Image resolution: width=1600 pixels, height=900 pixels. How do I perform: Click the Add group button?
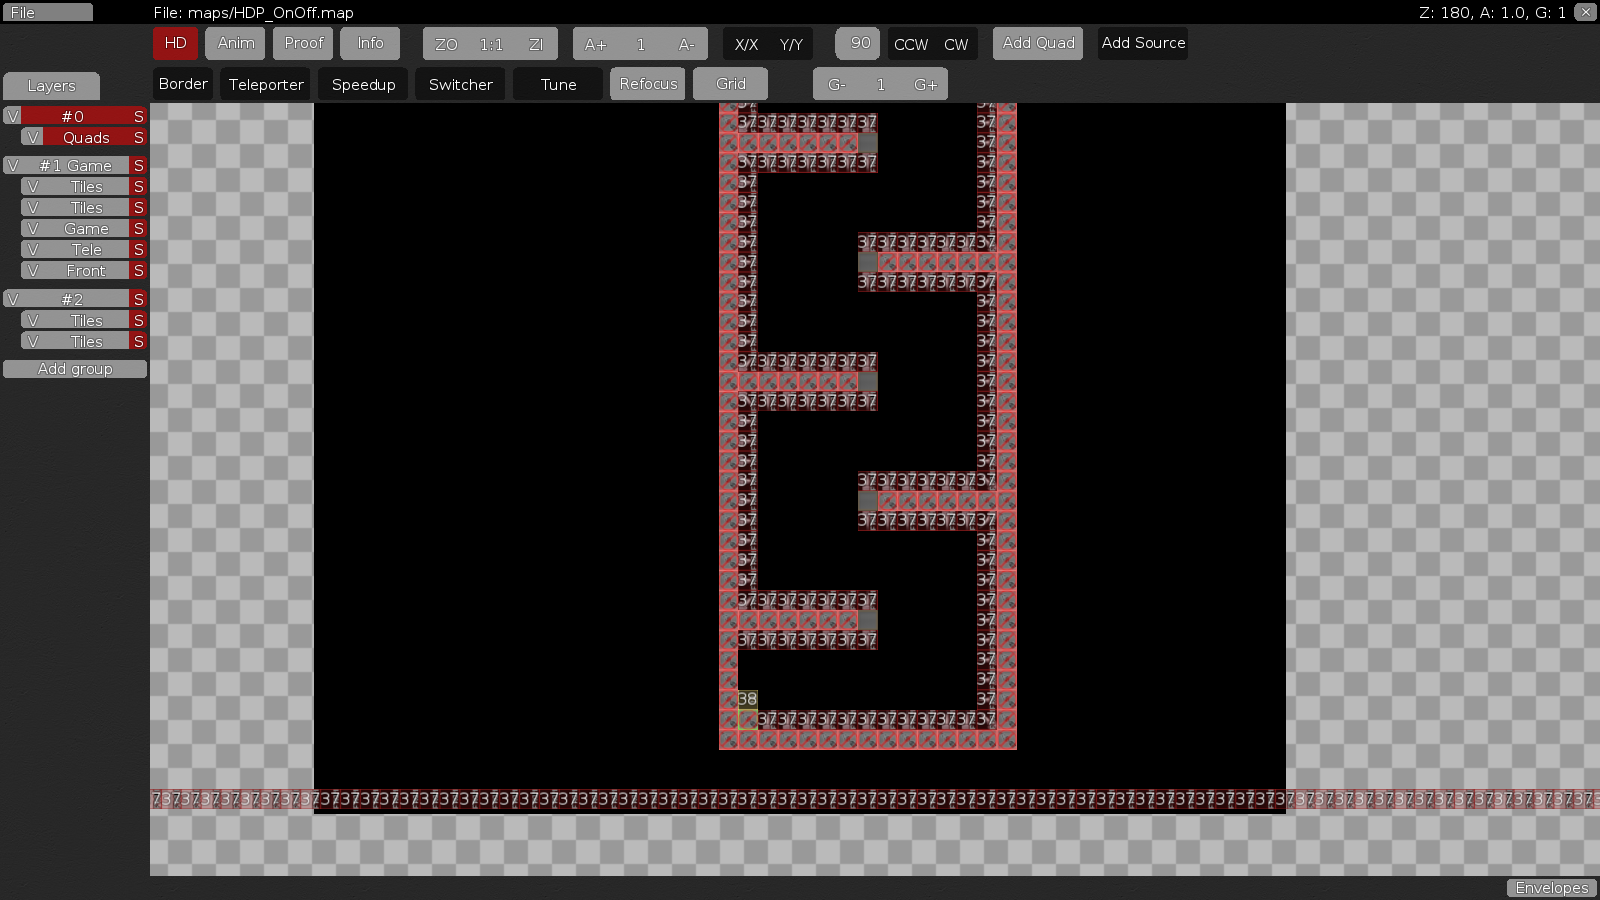pyautogui.click(x=75, y=369)
